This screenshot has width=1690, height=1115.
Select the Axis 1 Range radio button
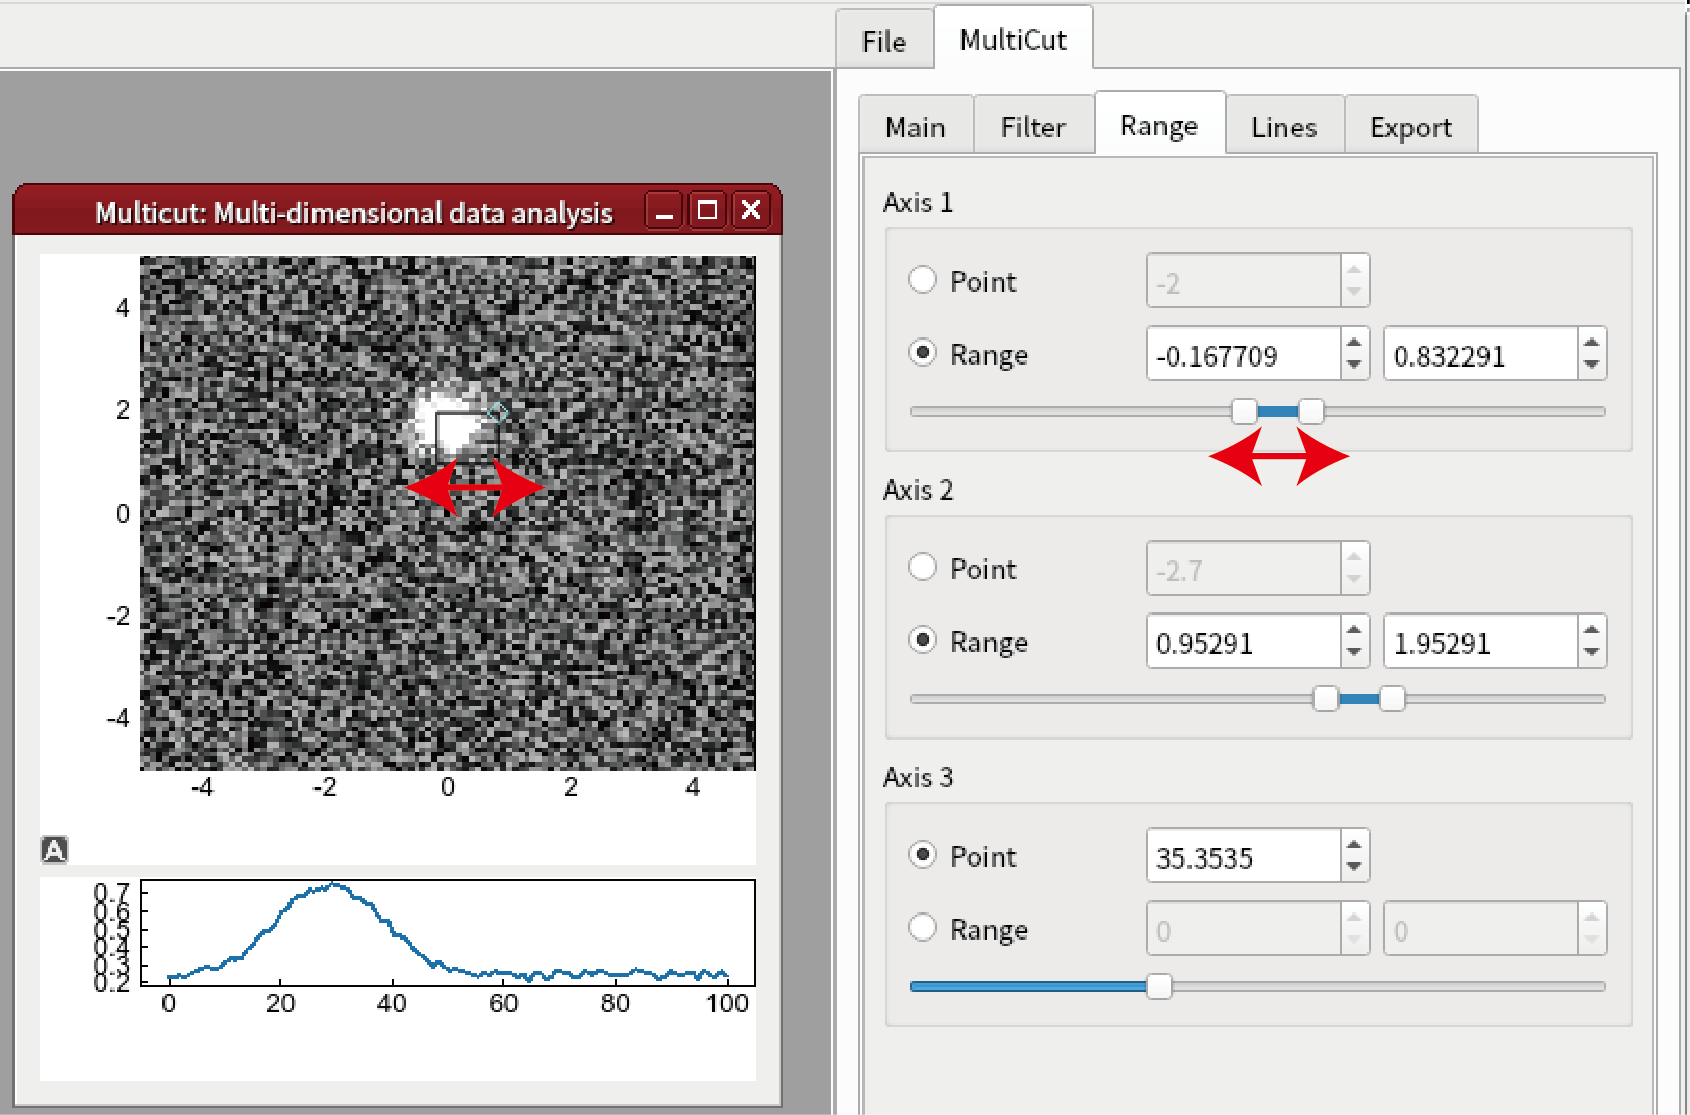point(922,353)
